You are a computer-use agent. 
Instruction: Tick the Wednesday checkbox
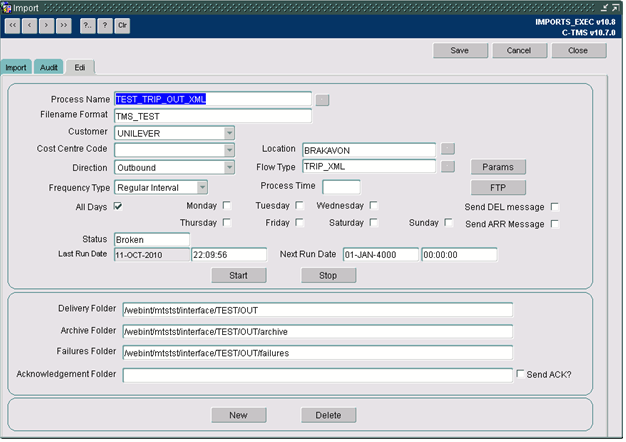[374, 205]
